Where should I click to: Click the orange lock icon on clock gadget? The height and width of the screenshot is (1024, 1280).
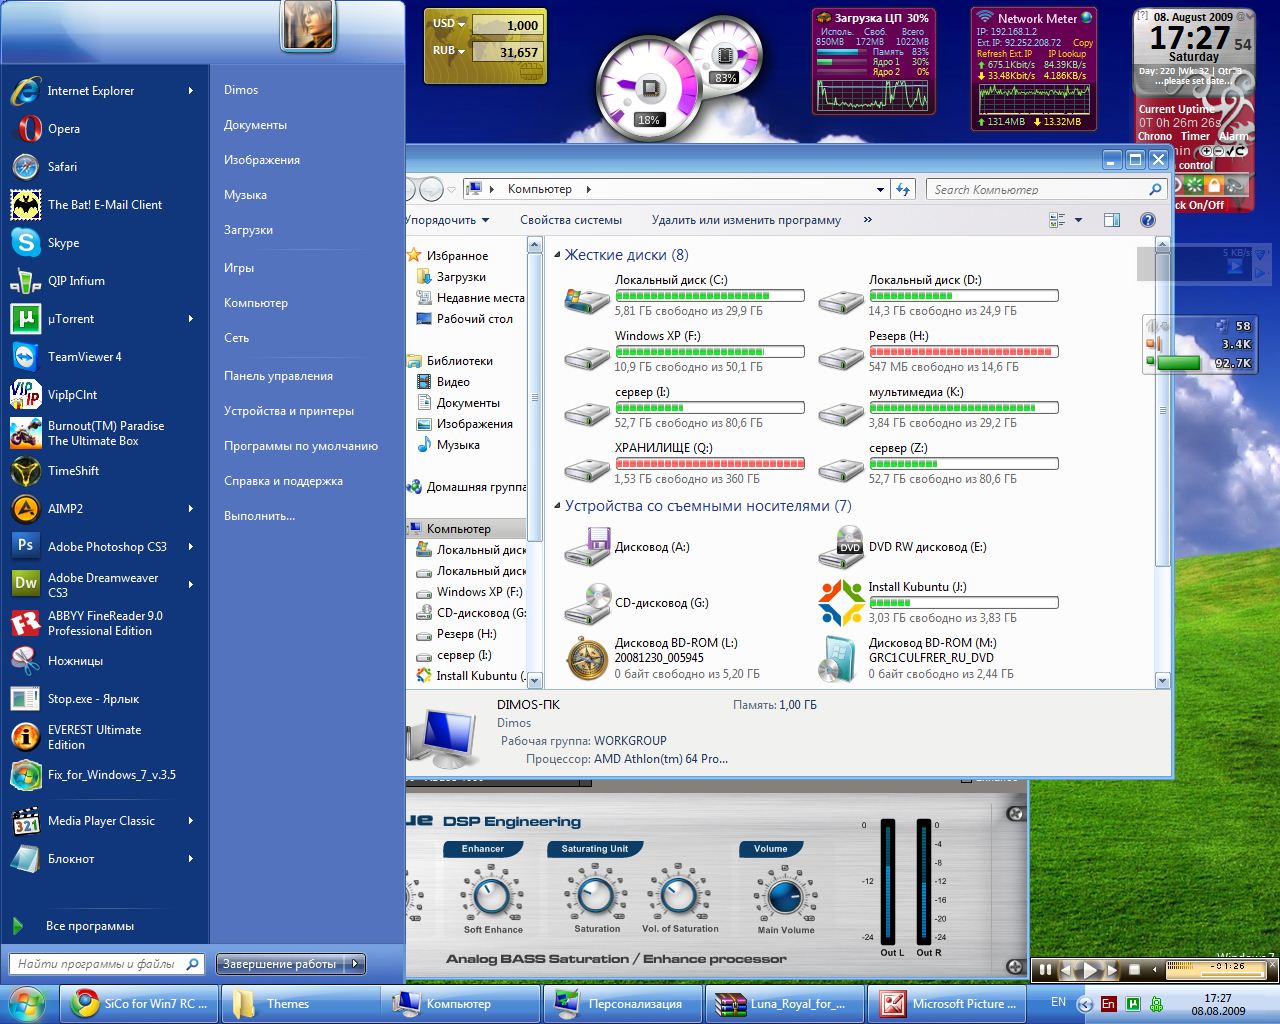[x=1214, y=185]
